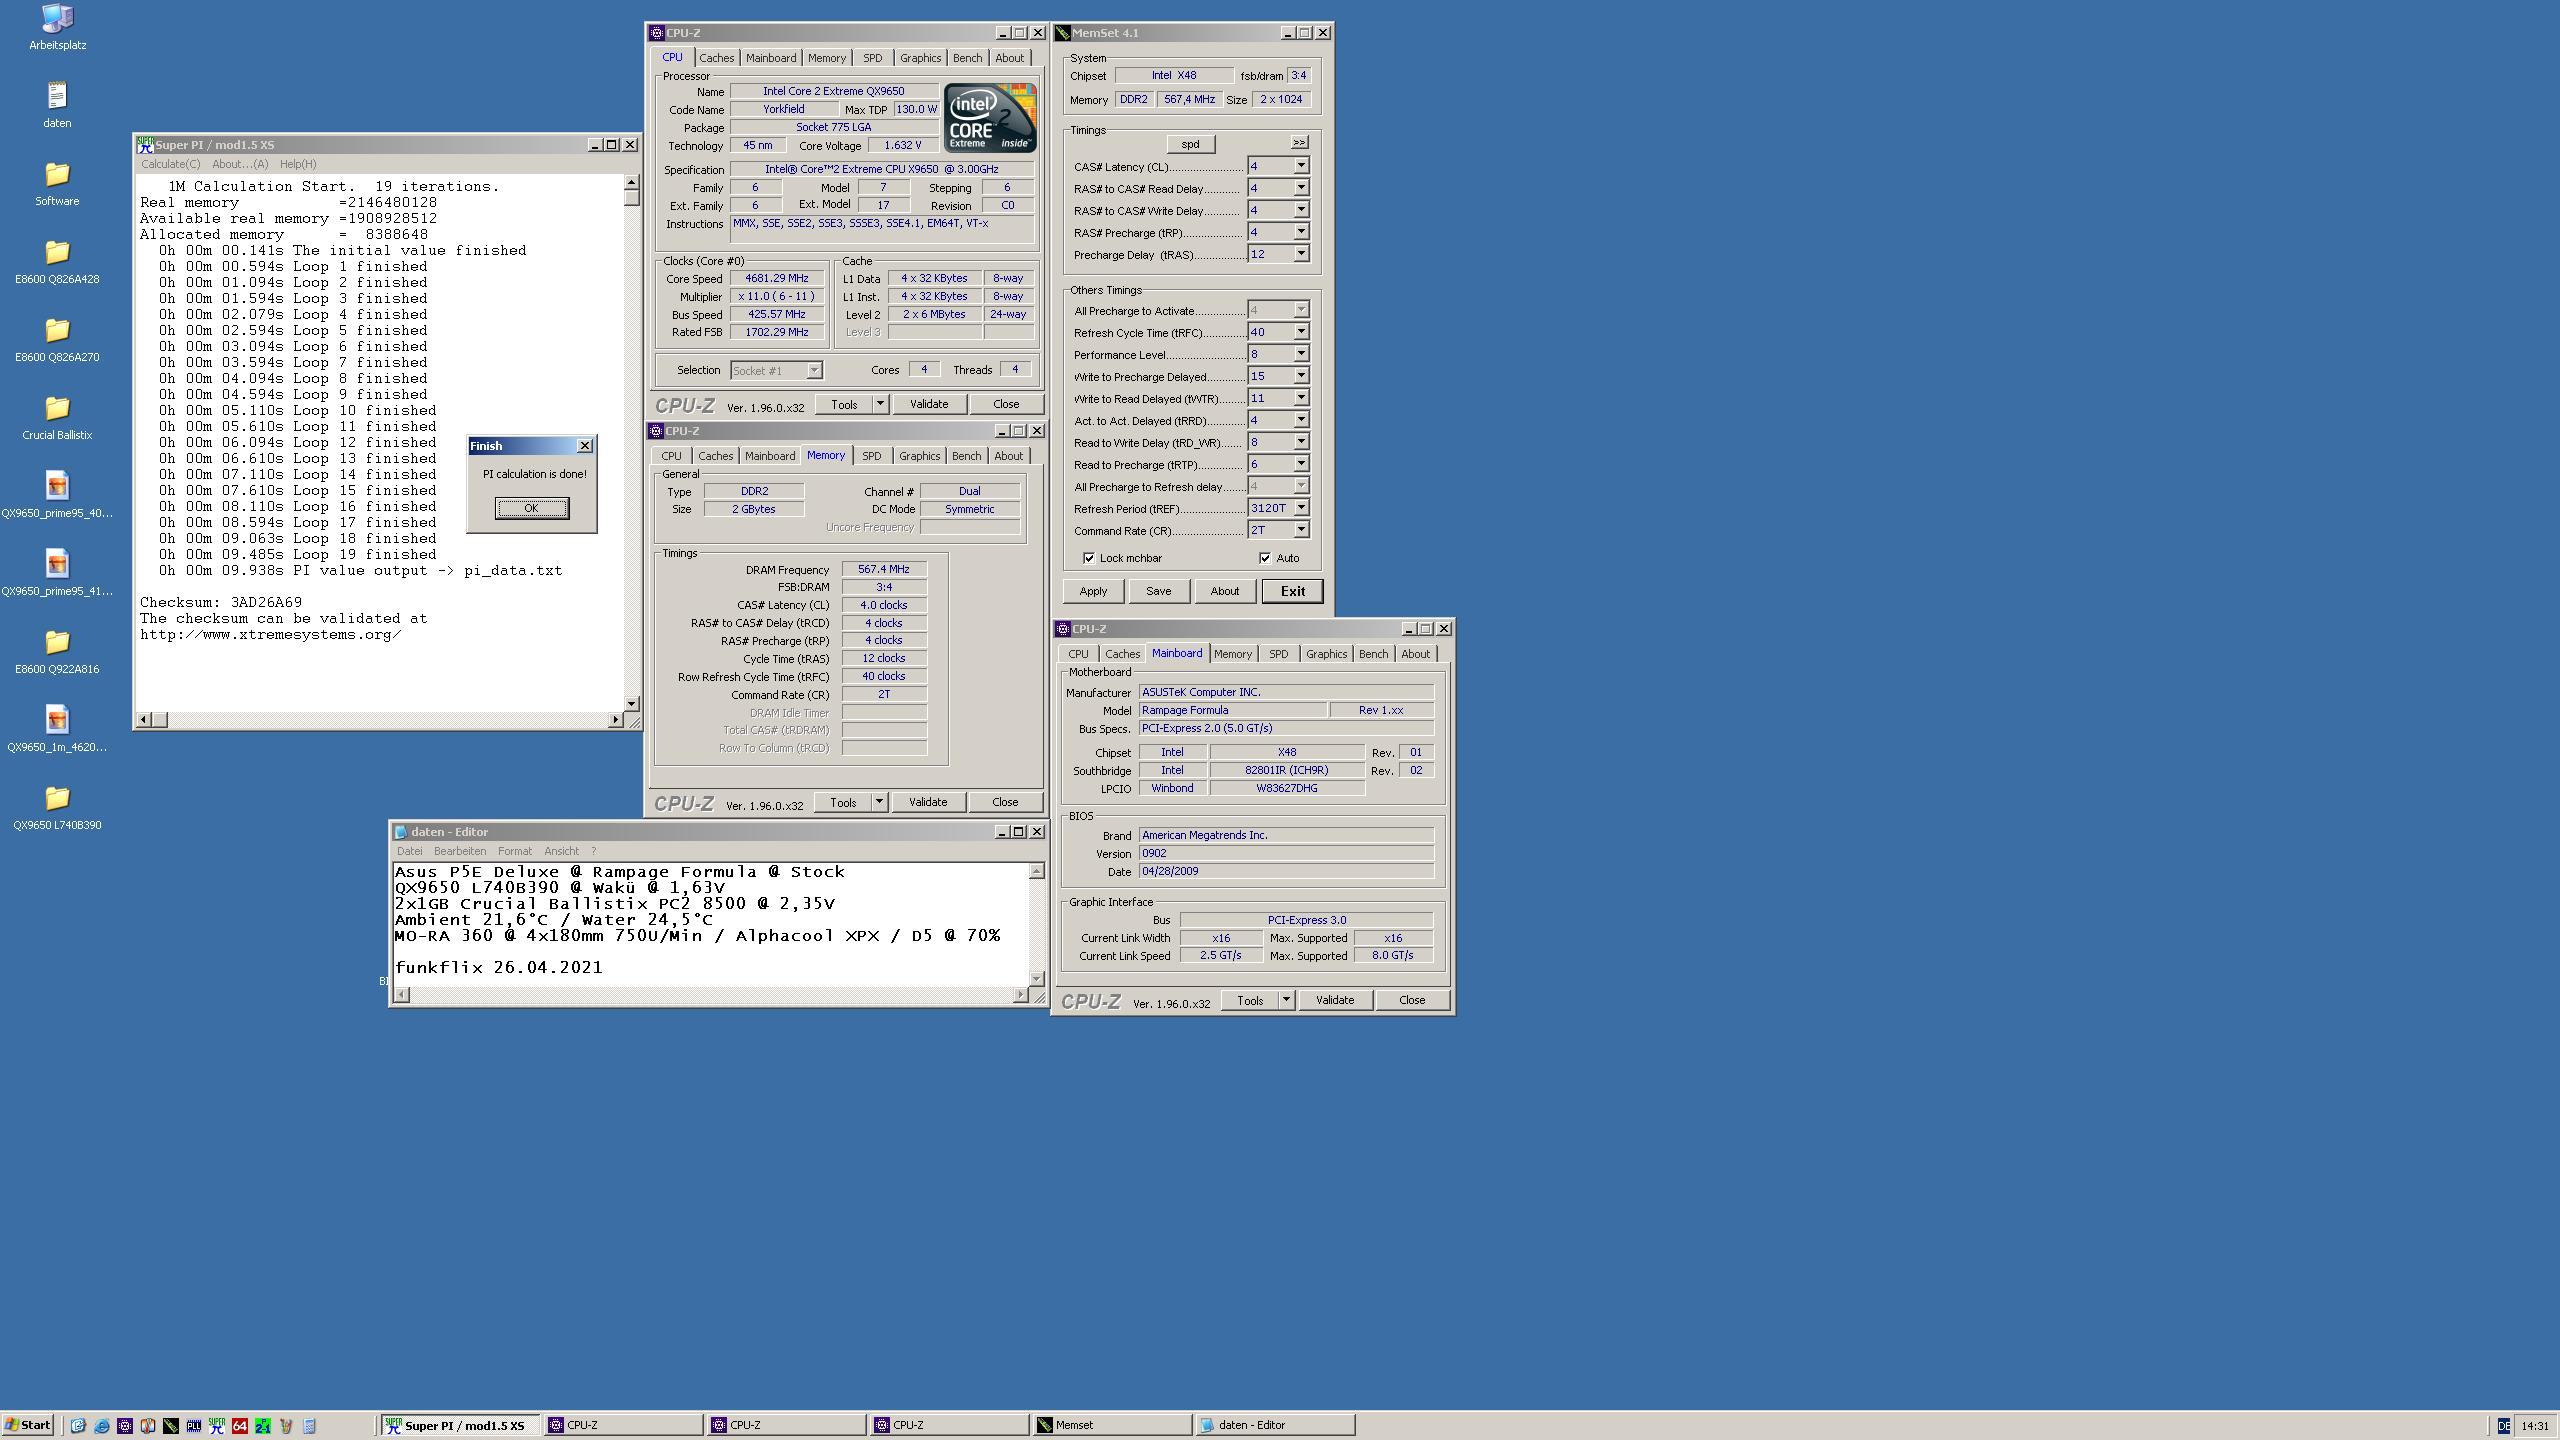Screen dimensions: 2560x1440
Task: Click the Intel Core 2 Extreme logo
Action: (990, 118)
